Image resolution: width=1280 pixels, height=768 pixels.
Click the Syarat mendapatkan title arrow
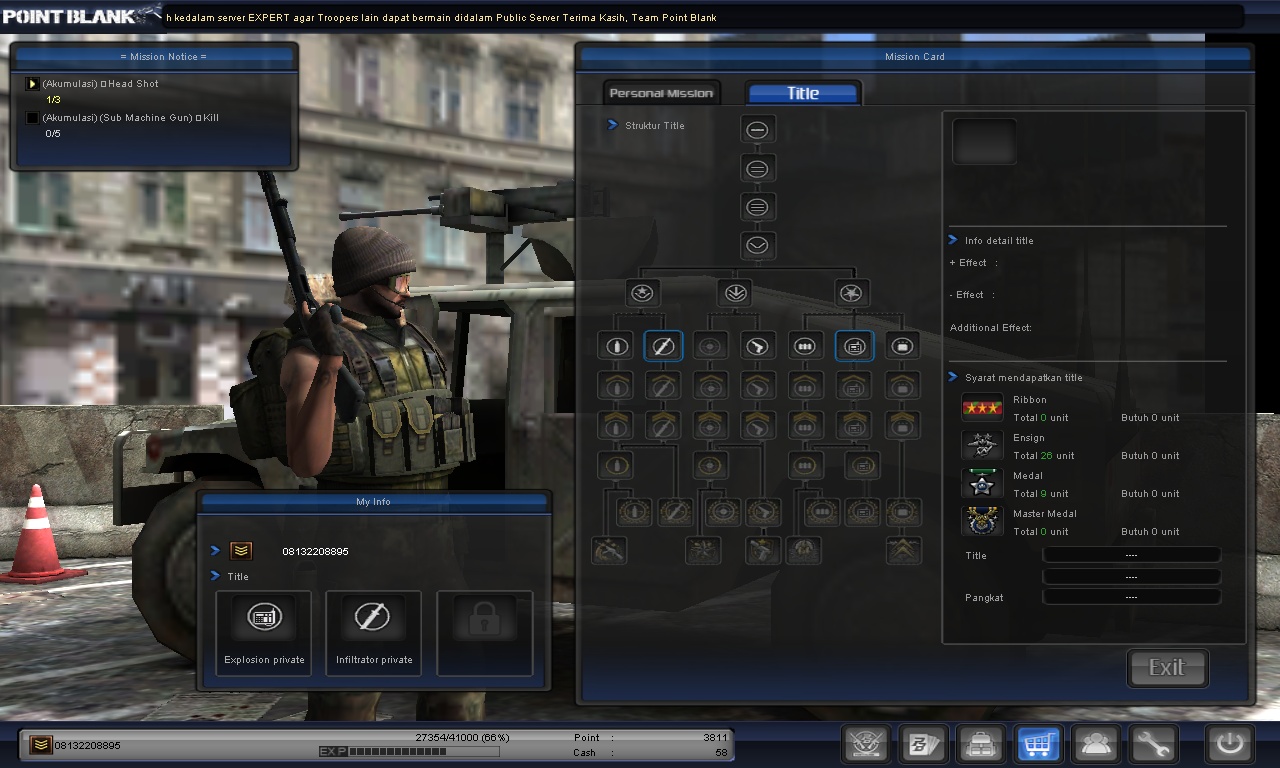953,377
